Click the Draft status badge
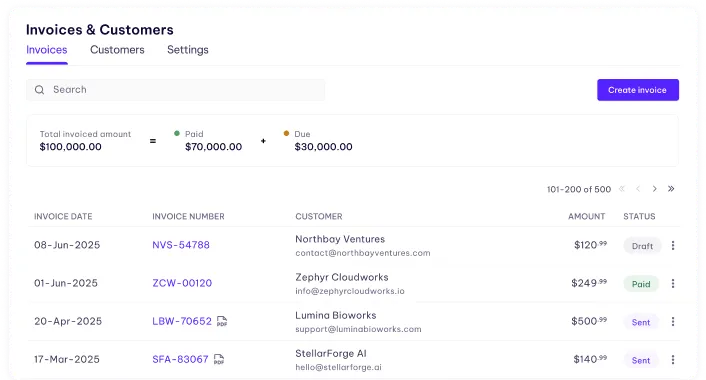Screen dimensions: 706x380 point(643,246)
